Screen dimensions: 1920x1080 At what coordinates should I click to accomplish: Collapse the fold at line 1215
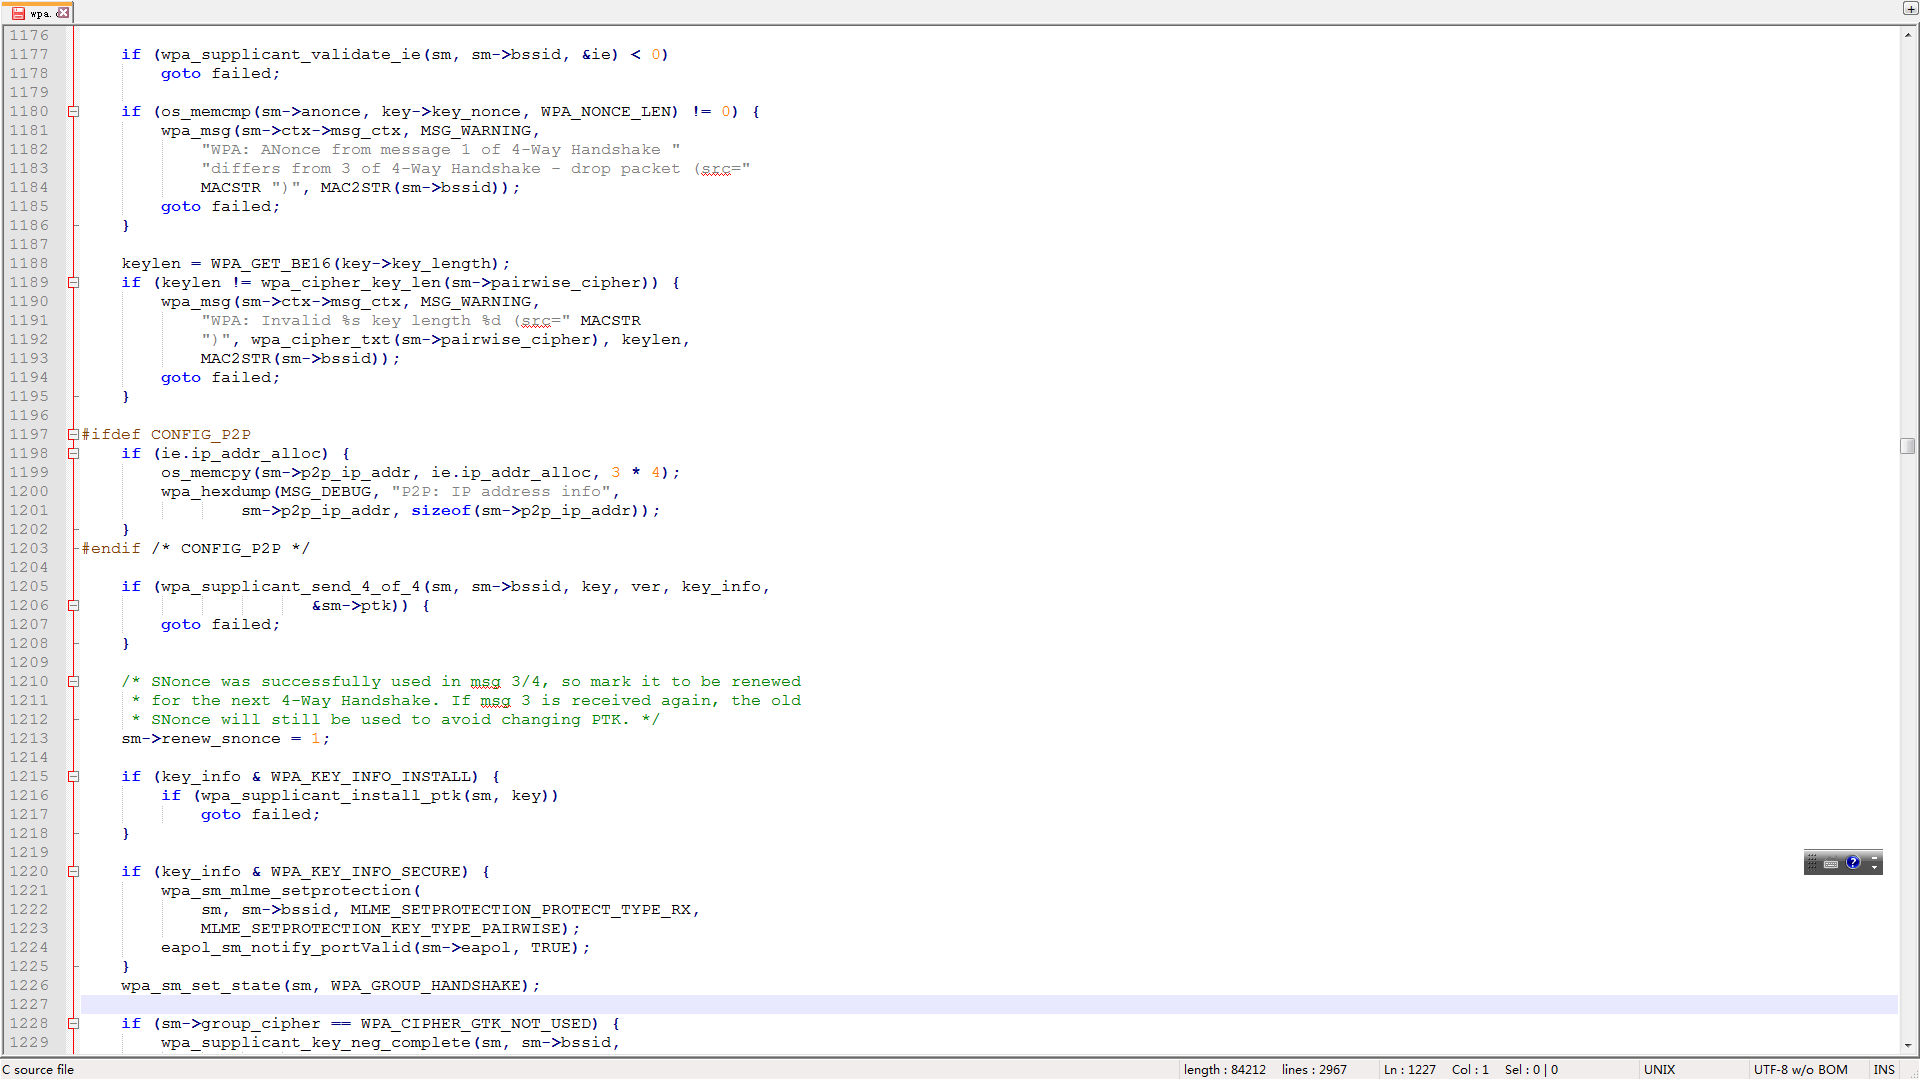[73, 777]
